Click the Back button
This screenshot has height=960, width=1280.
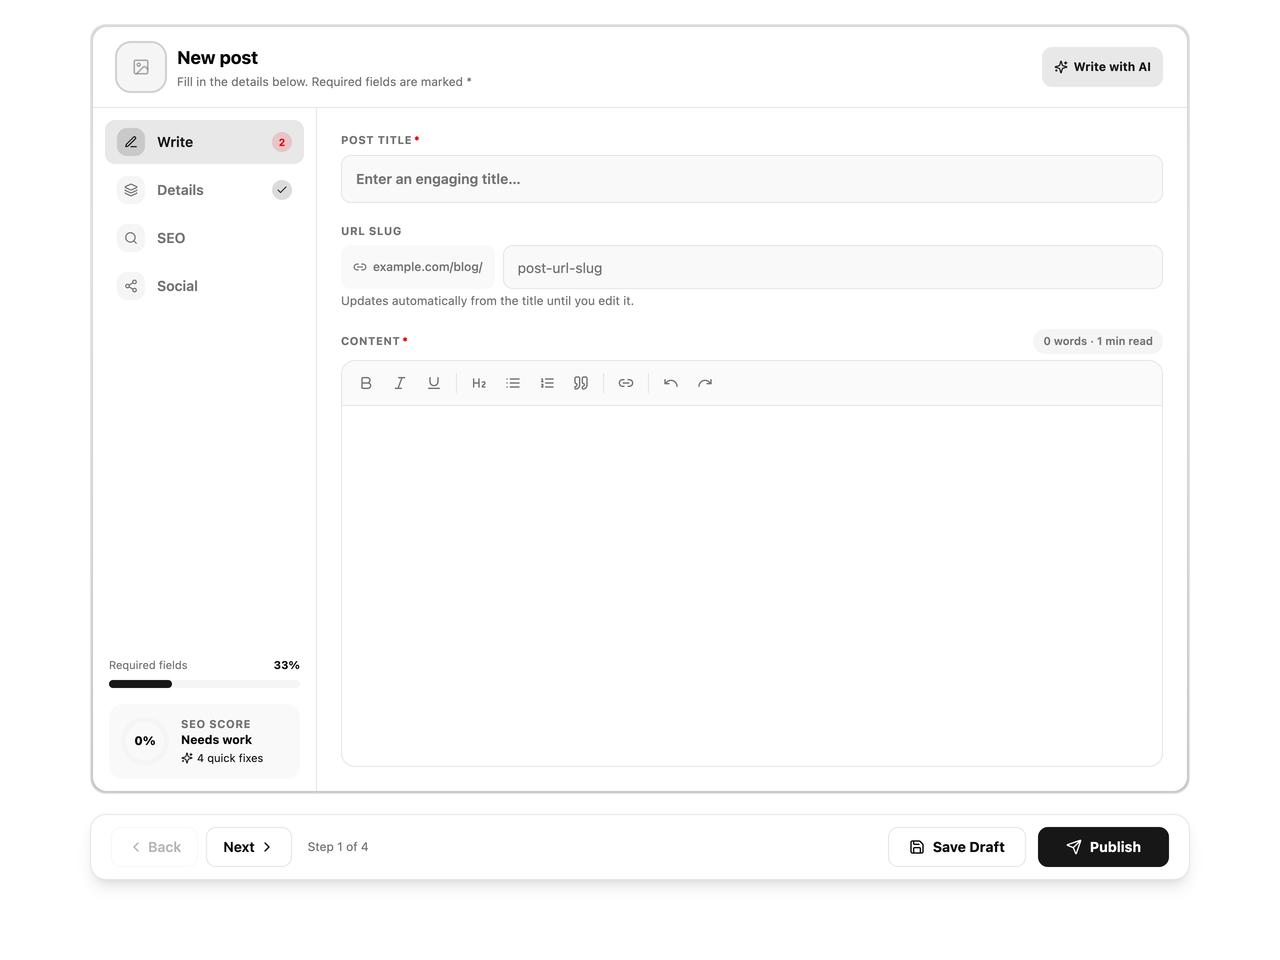click(155, 847)
